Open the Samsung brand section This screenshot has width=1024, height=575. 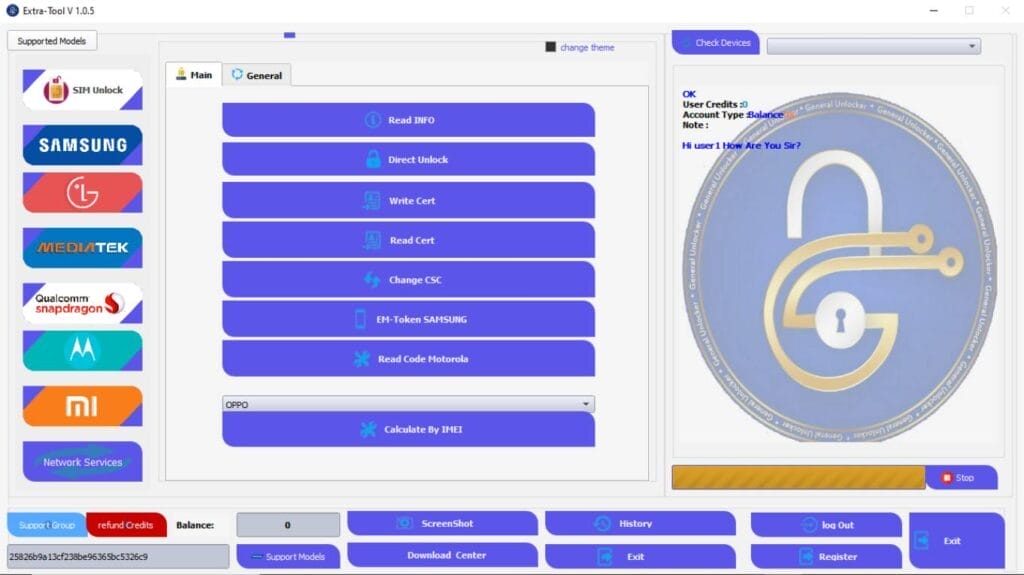click(83, 145)
